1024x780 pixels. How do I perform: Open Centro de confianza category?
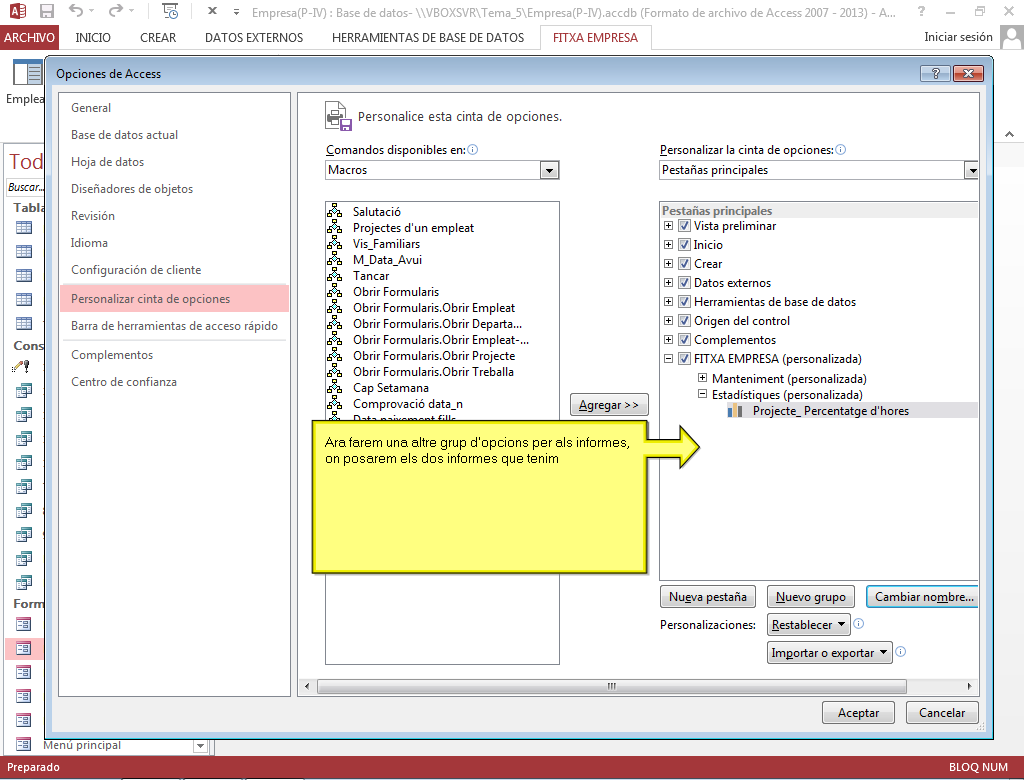point(174,382)
